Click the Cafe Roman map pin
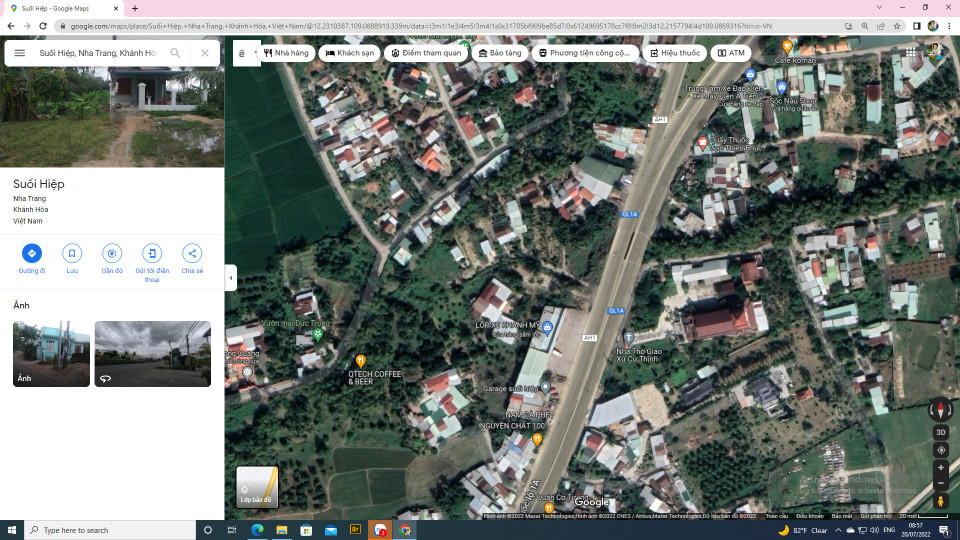960x540 pixels. [787, 47]
